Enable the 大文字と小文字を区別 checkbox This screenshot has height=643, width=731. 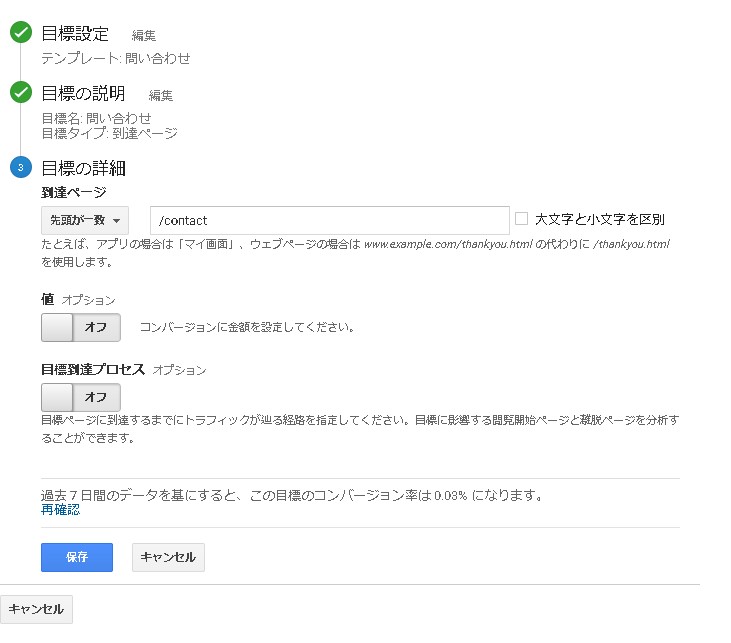coord(521,219)
